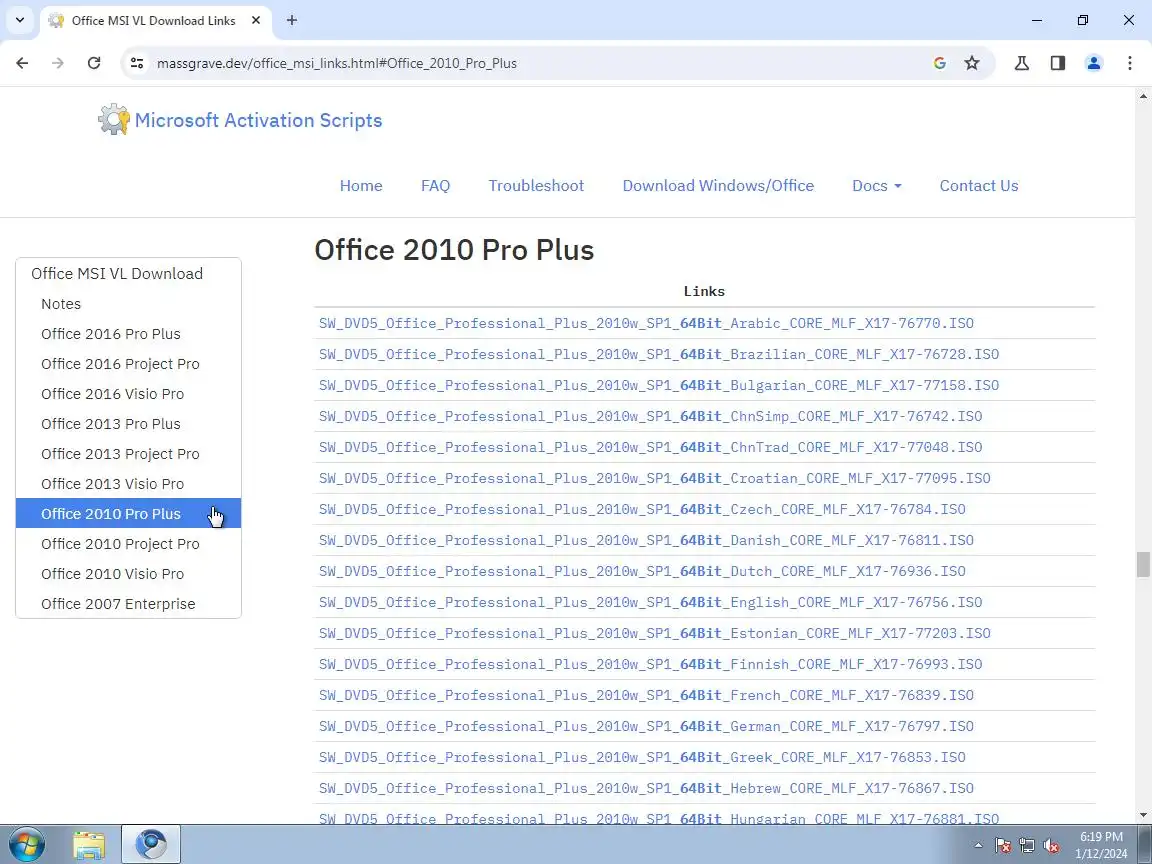Open the clock showing 6:19 PM
This screenshot has height=864, width=1152.
pyautogui.click(x=1101, y=845)
